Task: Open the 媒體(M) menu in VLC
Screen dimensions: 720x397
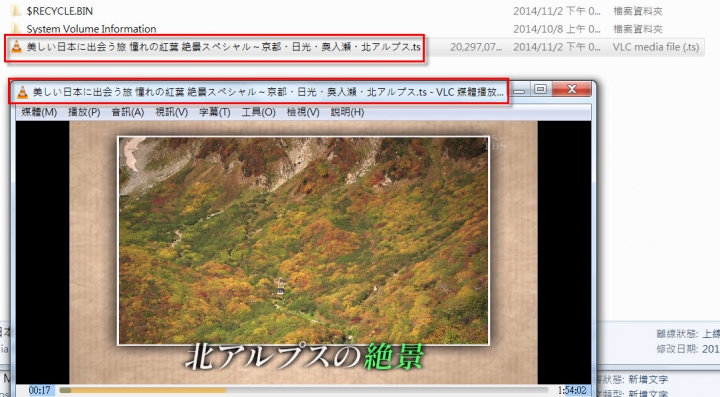Action: (39, 112)
